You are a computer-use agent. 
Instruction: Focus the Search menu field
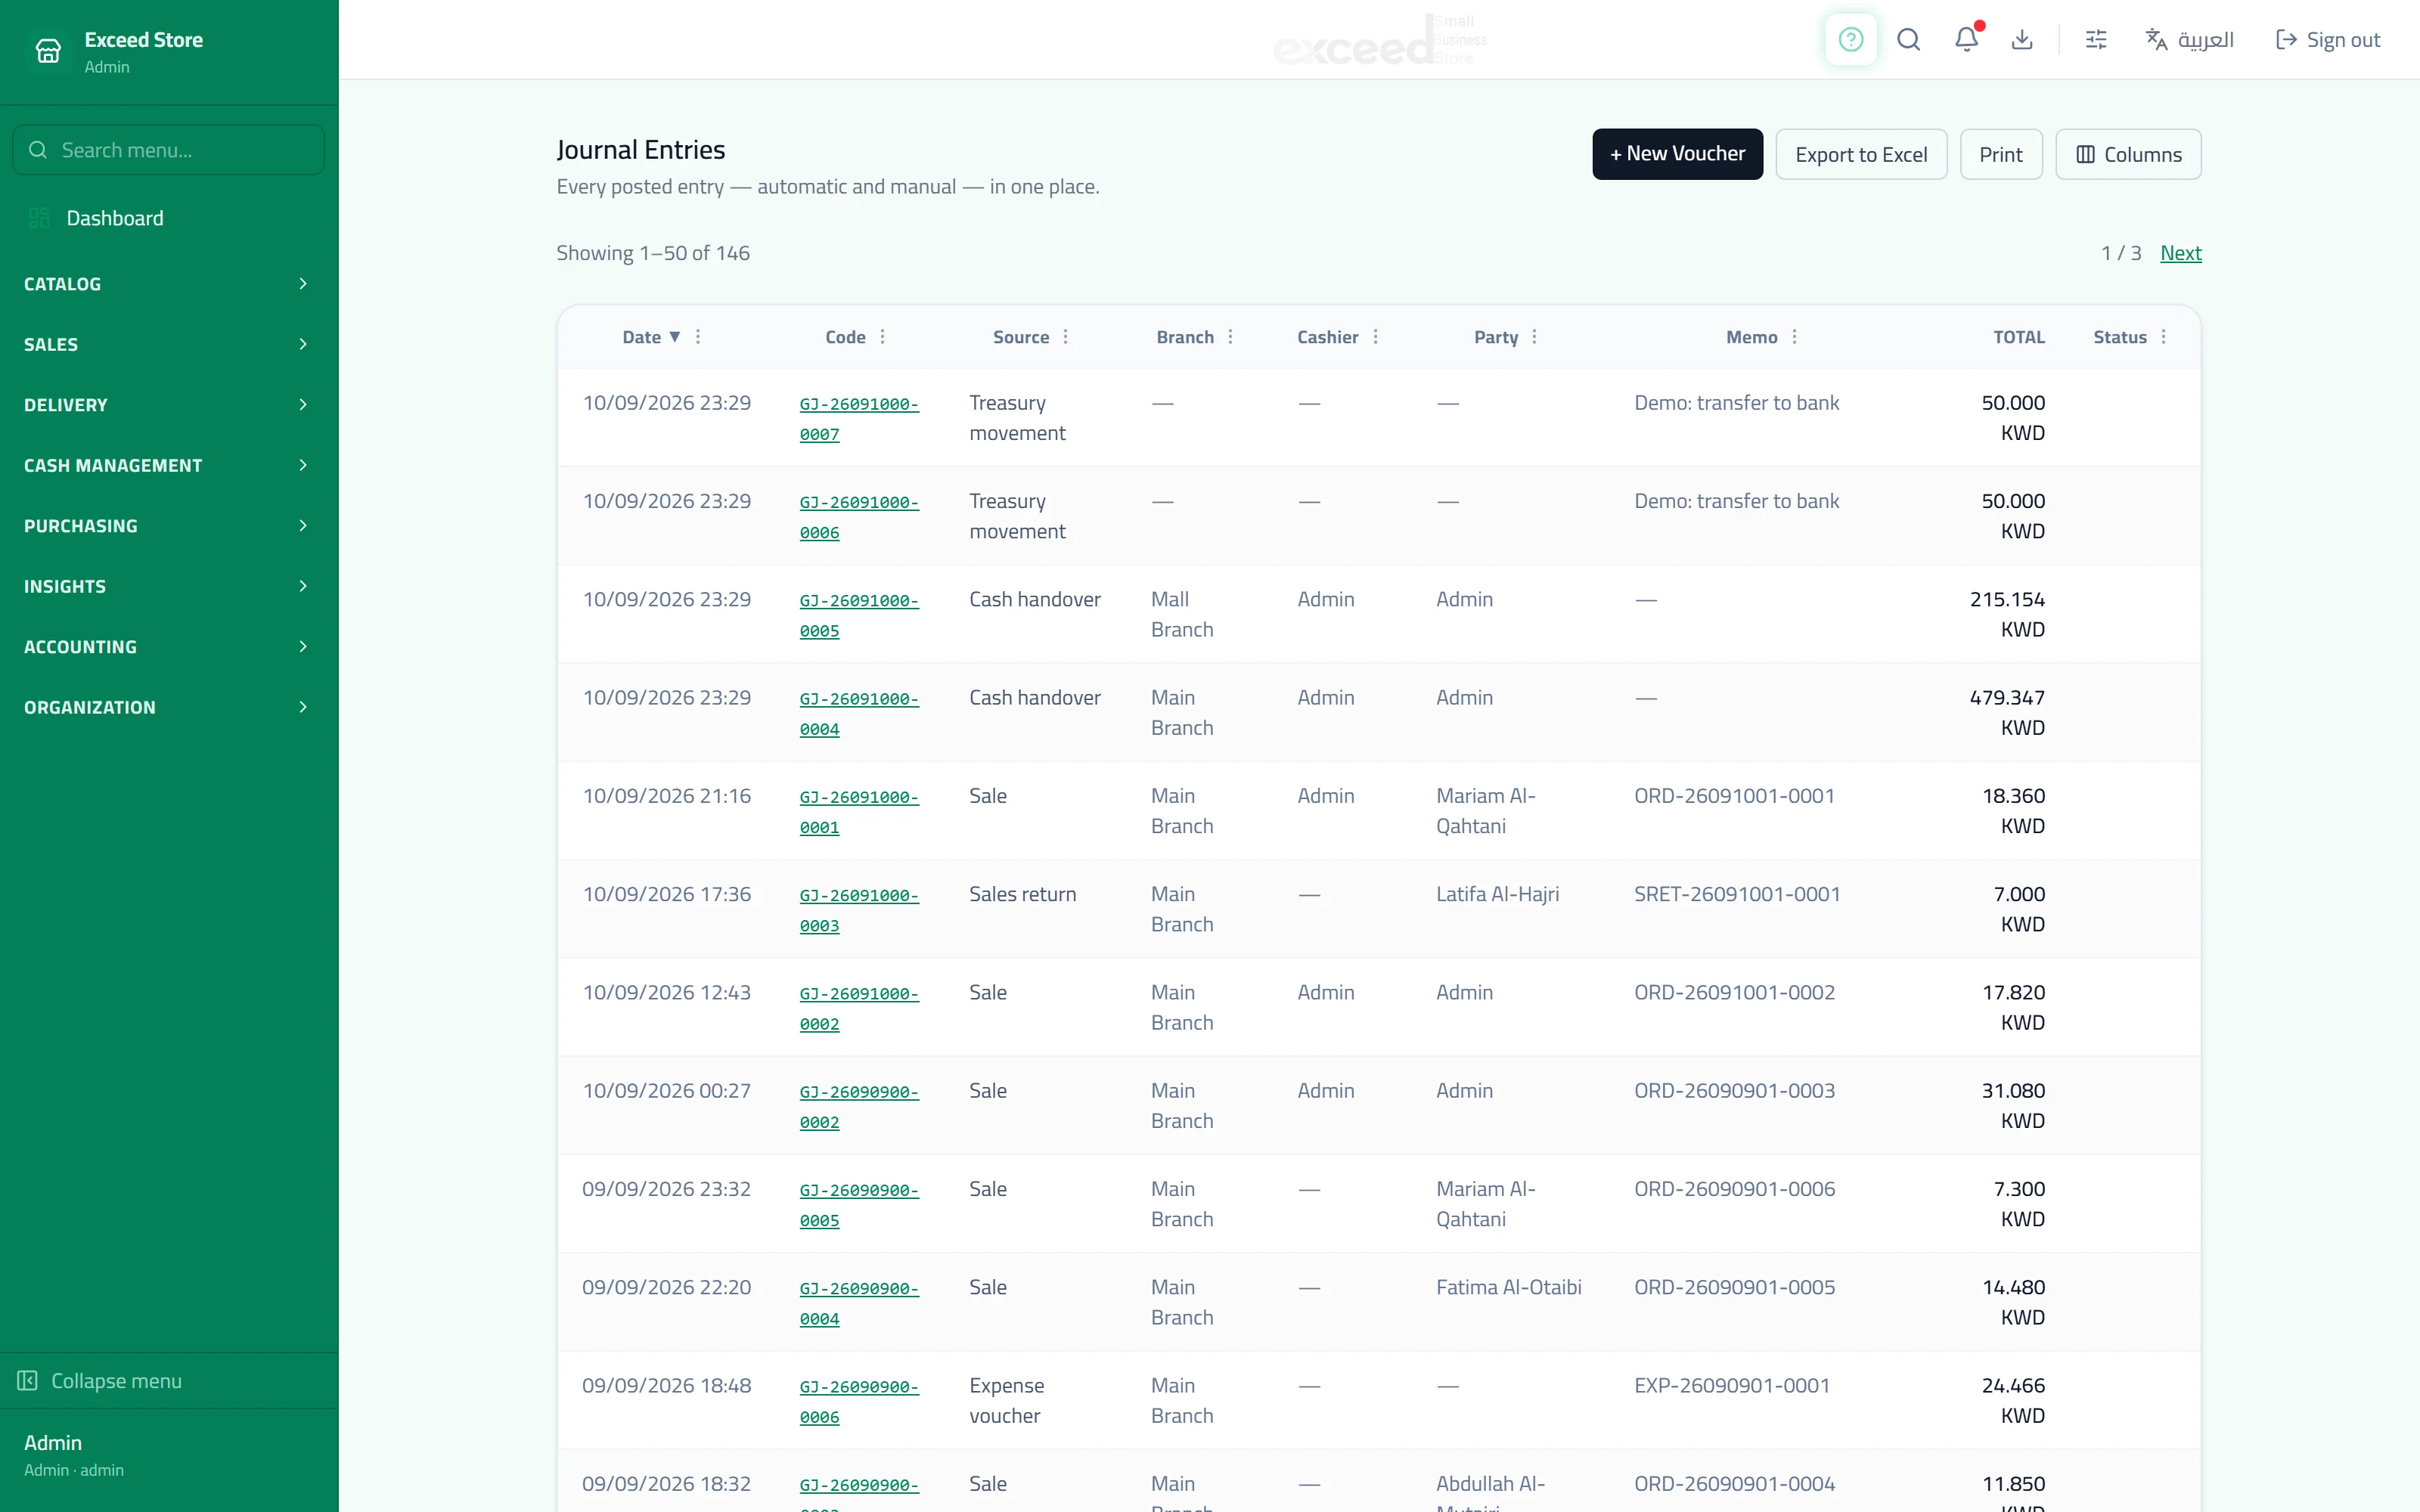point(168,150)
